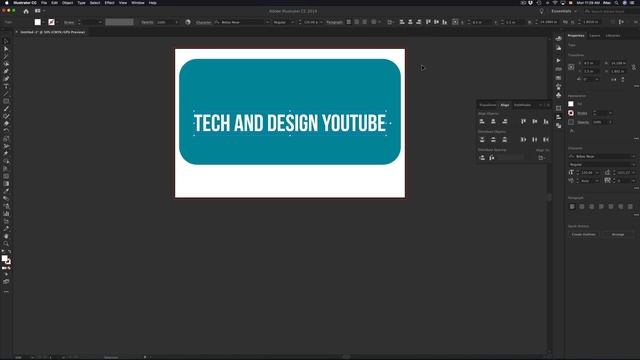Click Horizontal Distribute Center in Align panel

pyautogui.click(x=535, y=140)
